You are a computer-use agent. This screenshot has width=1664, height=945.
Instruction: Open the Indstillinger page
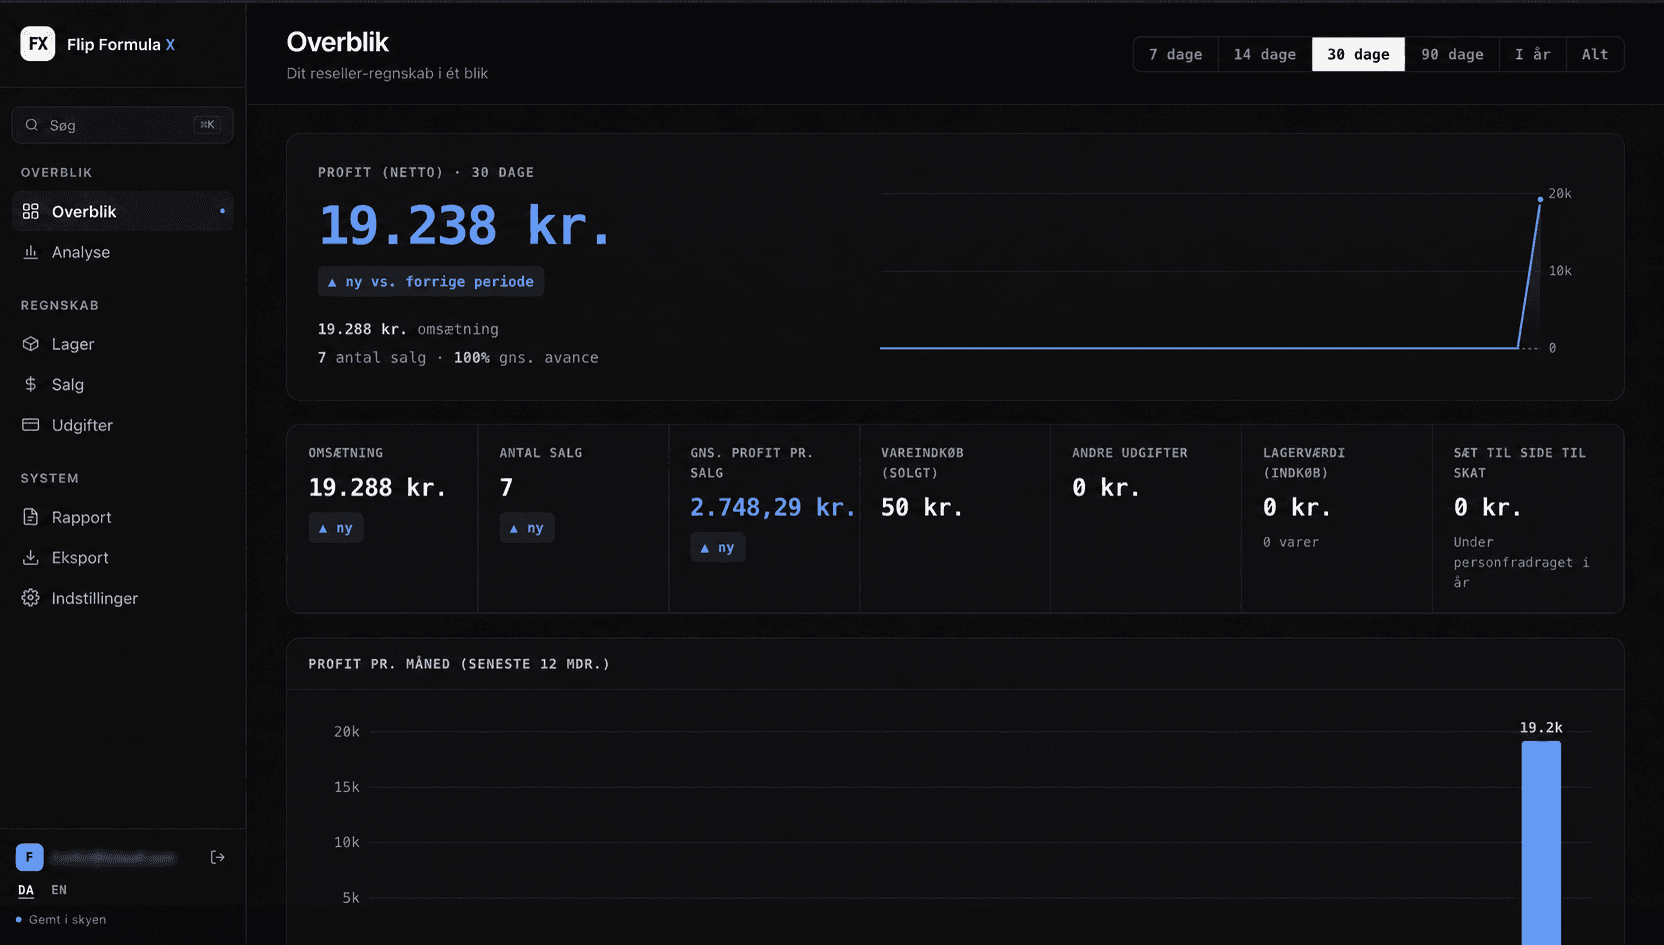122,598
